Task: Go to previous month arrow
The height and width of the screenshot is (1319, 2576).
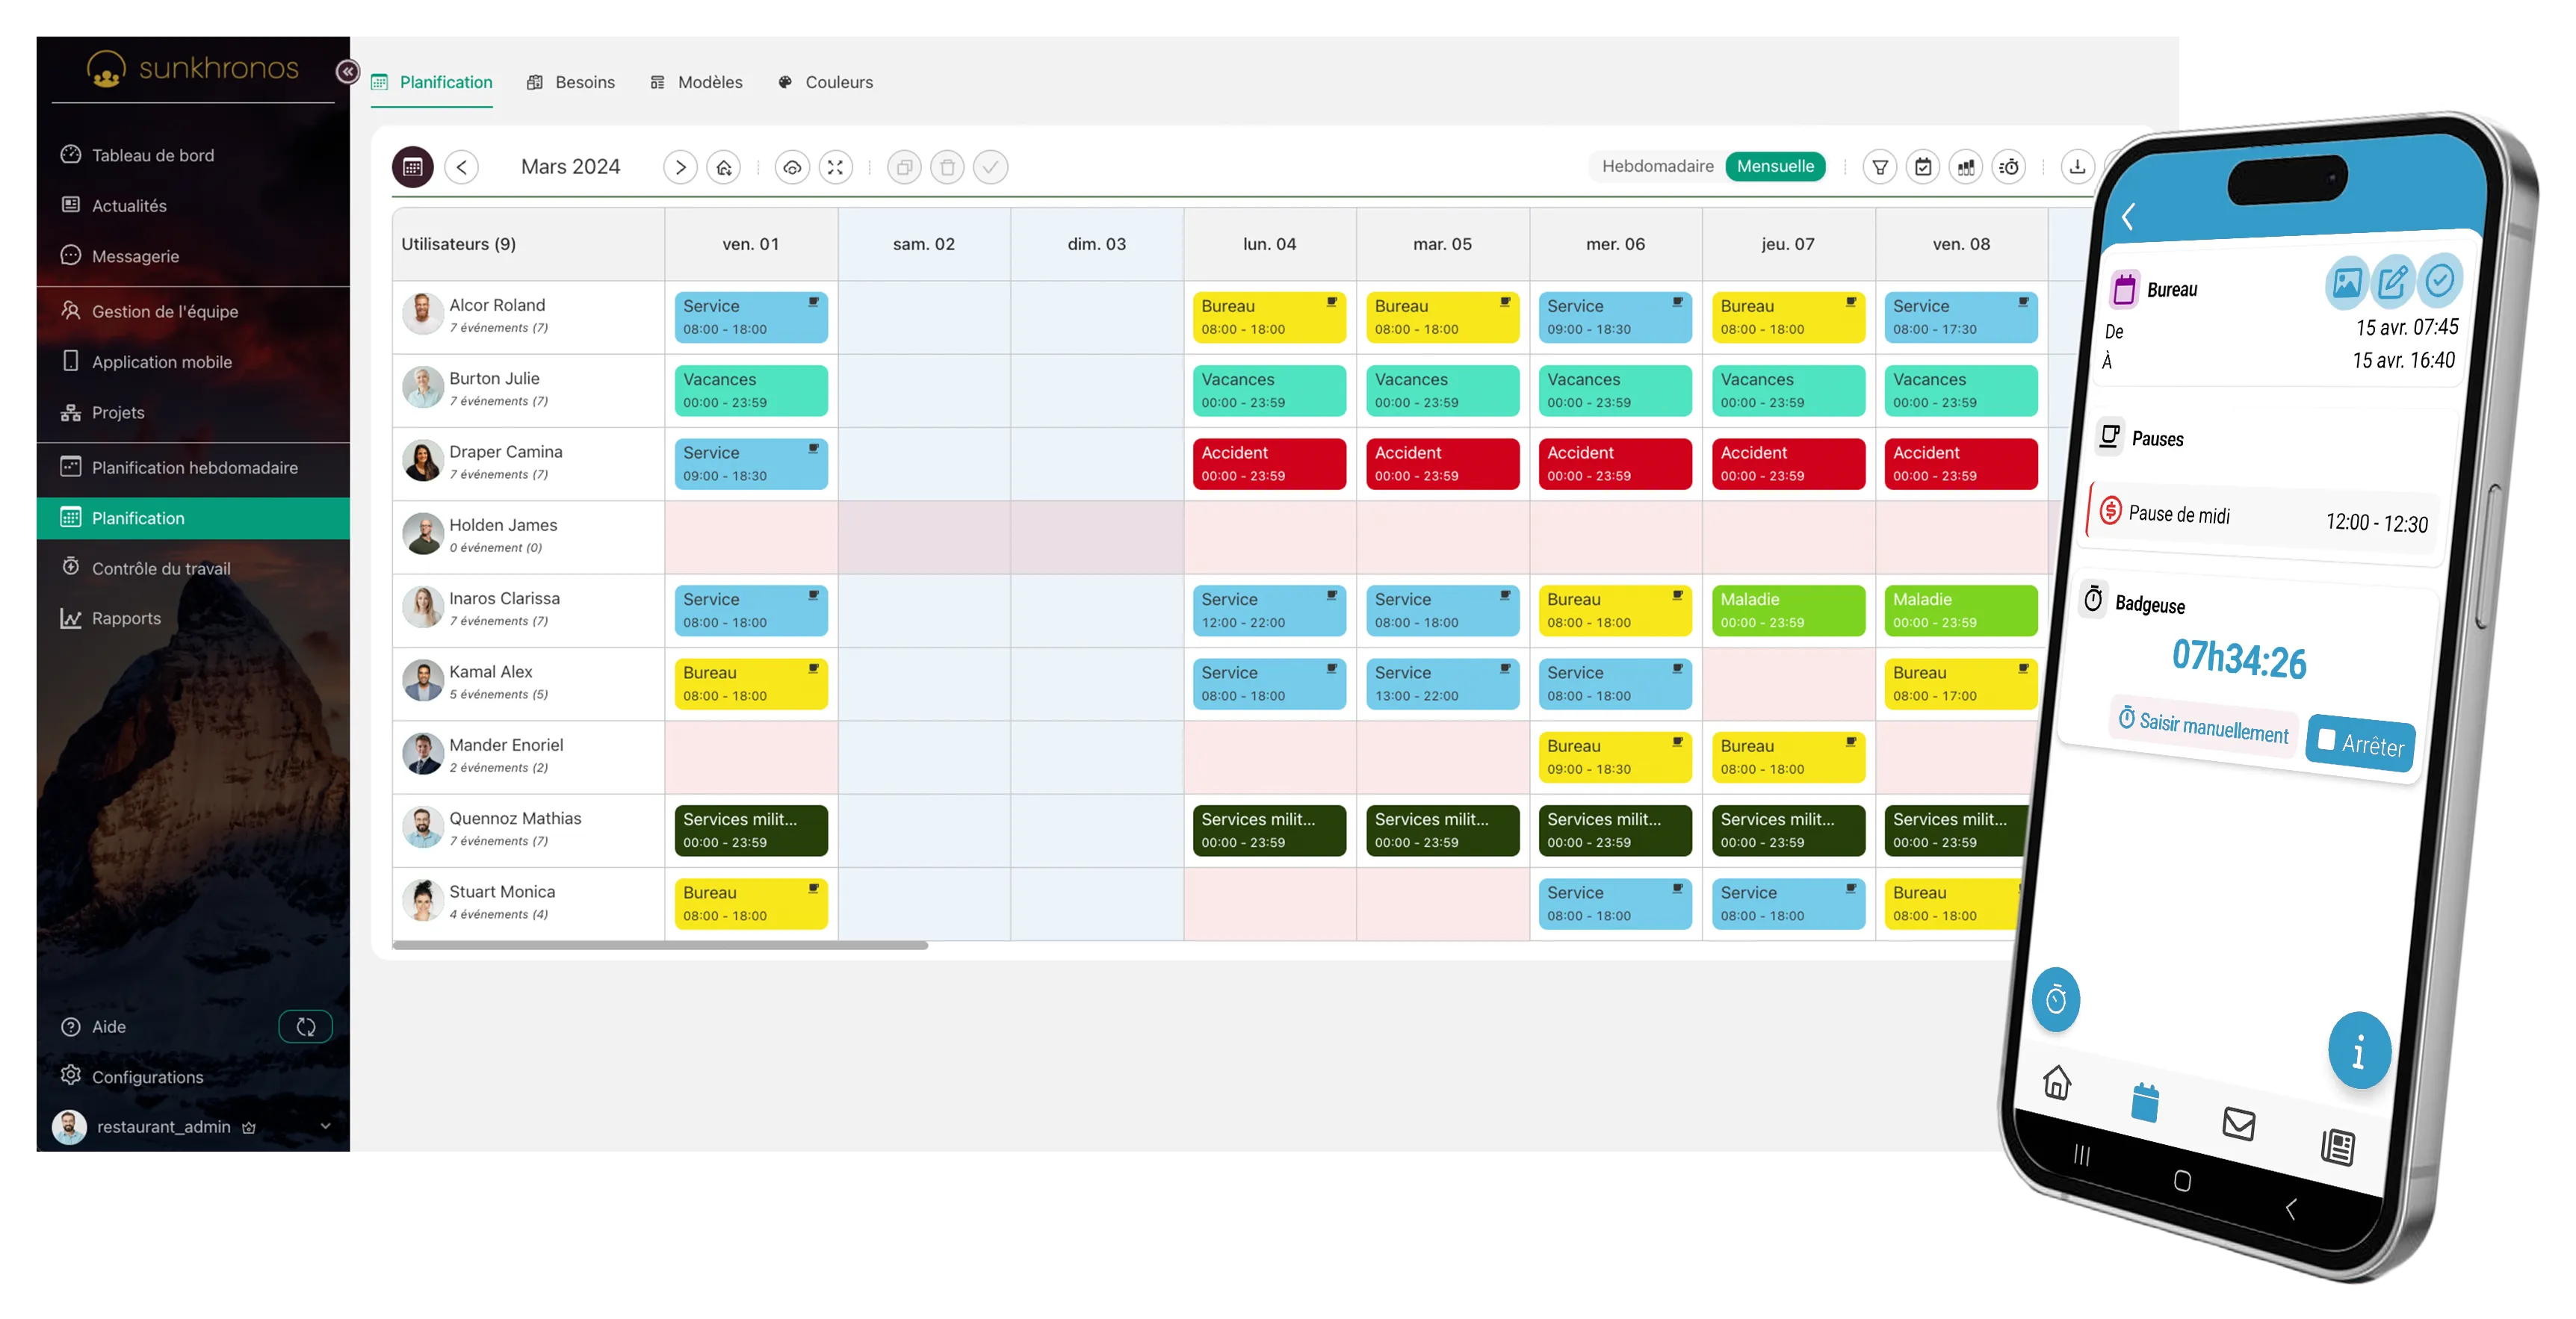Action: coord(461,167)
